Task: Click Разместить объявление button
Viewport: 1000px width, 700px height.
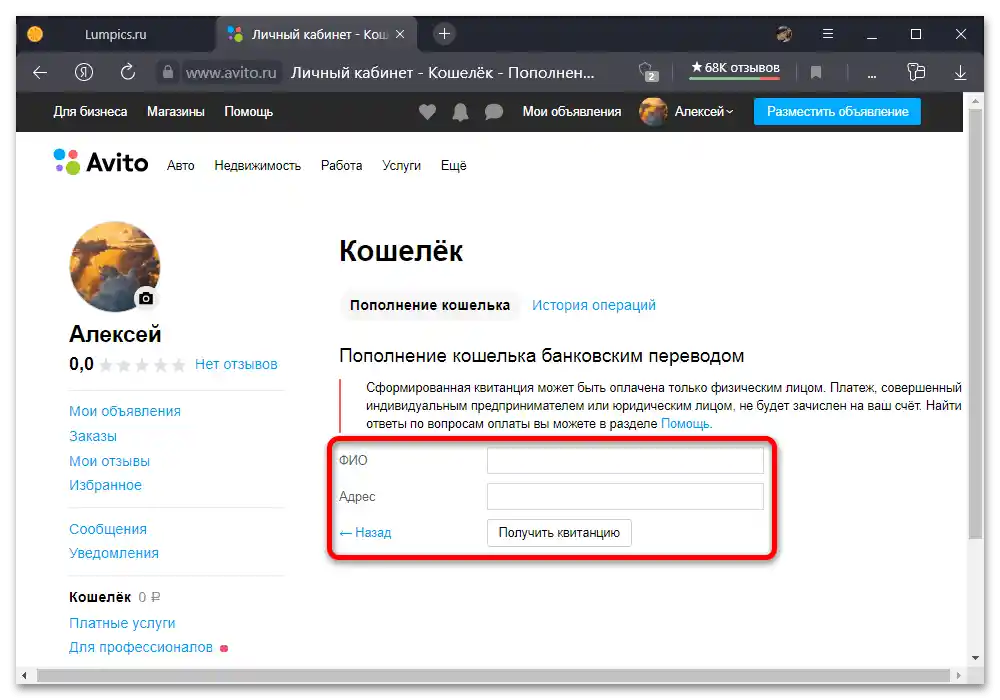Action: (x=837, y=112)
